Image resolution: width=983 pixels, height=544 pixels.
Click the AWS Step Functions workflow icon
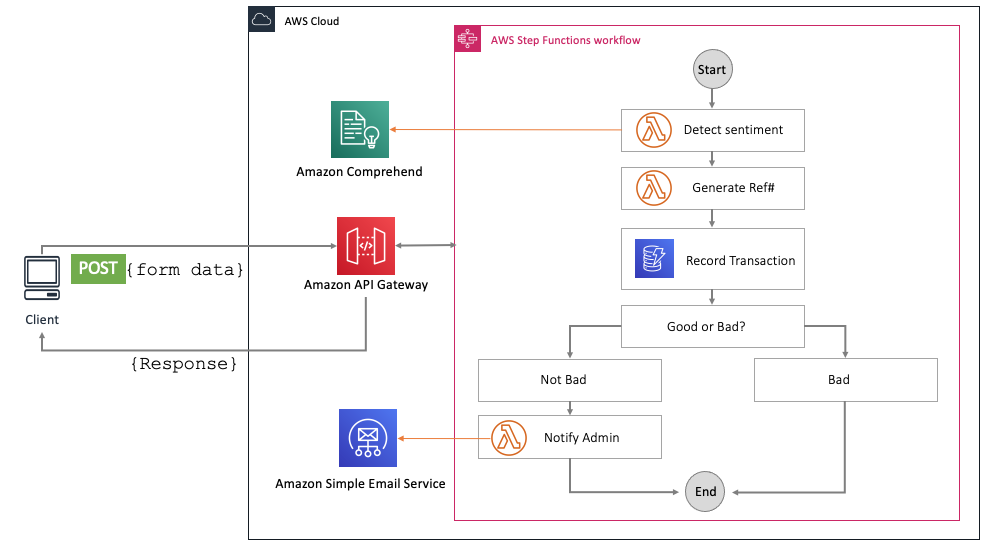tap(468, 39)
